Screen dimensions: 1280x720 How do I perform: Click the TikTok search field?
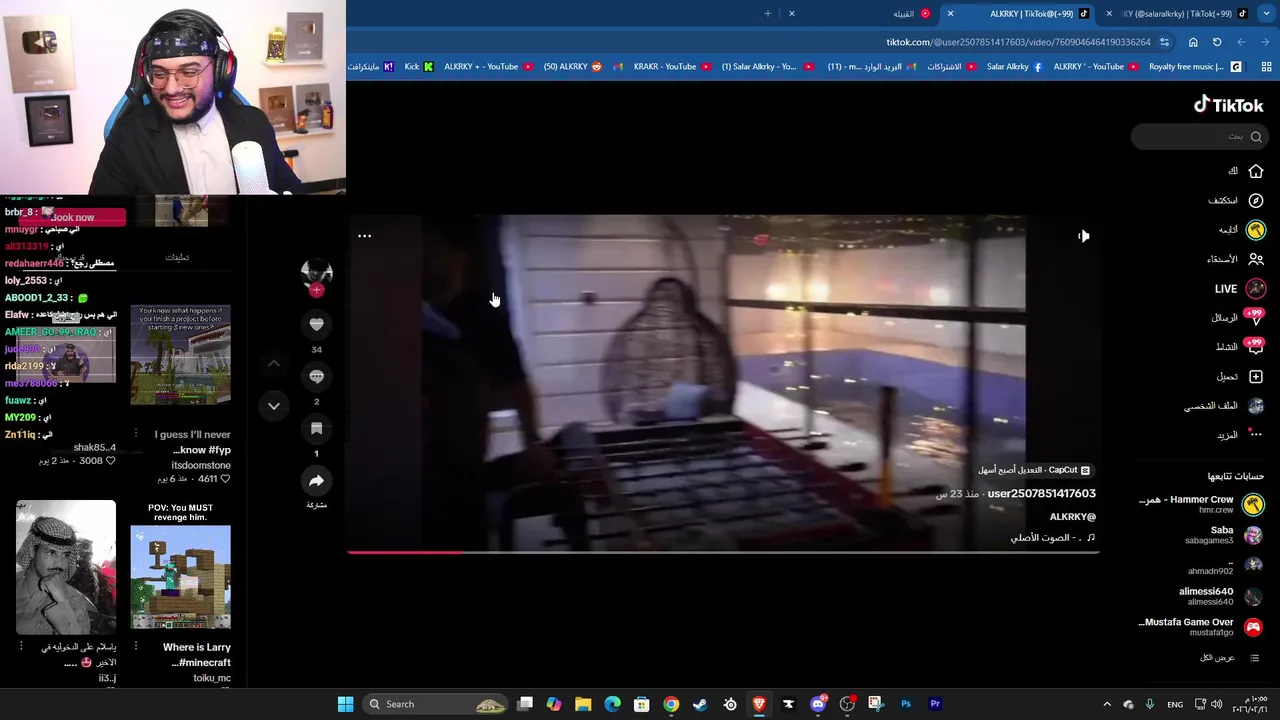tap(1198, 137)
